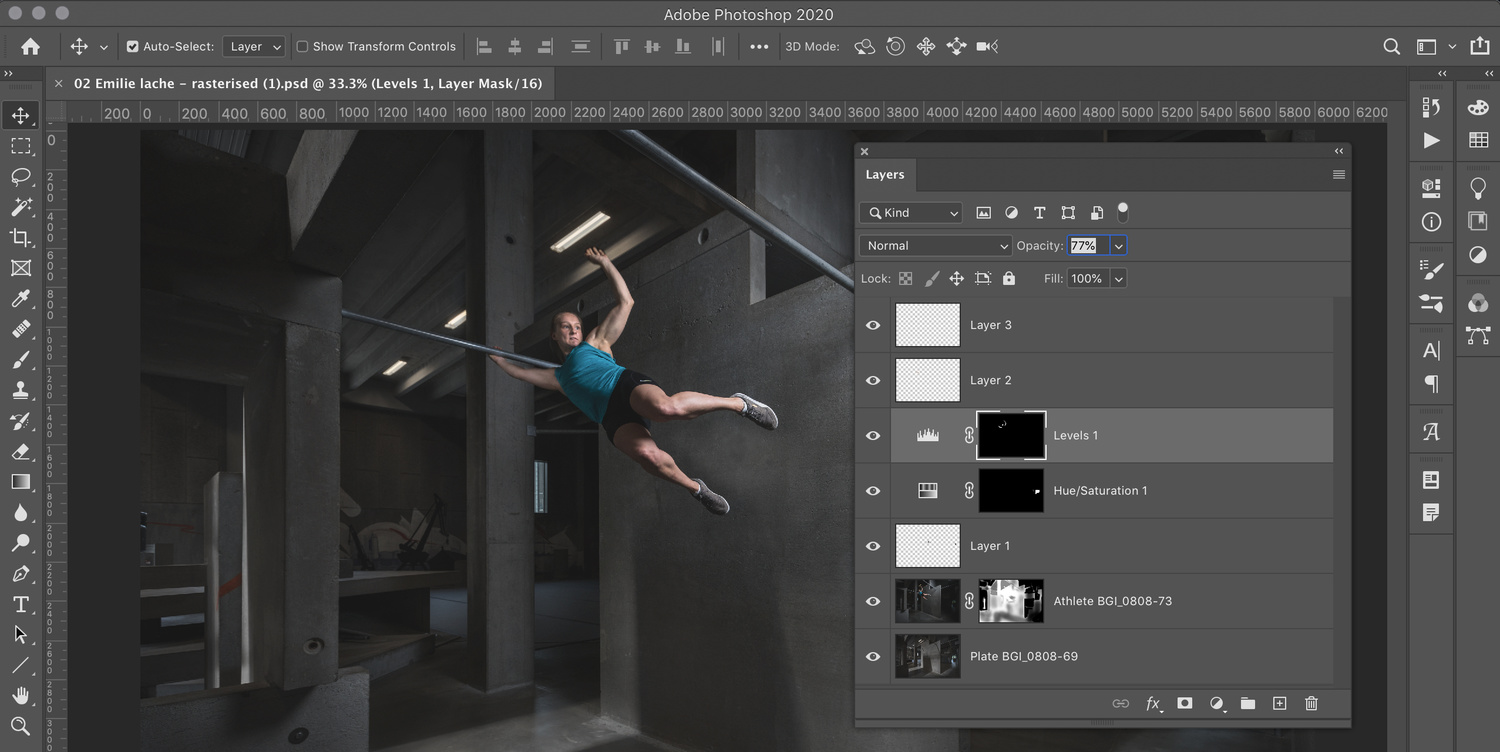
Task: Create a new layer in the Layers panel
Action: (x=1279, y=703)
